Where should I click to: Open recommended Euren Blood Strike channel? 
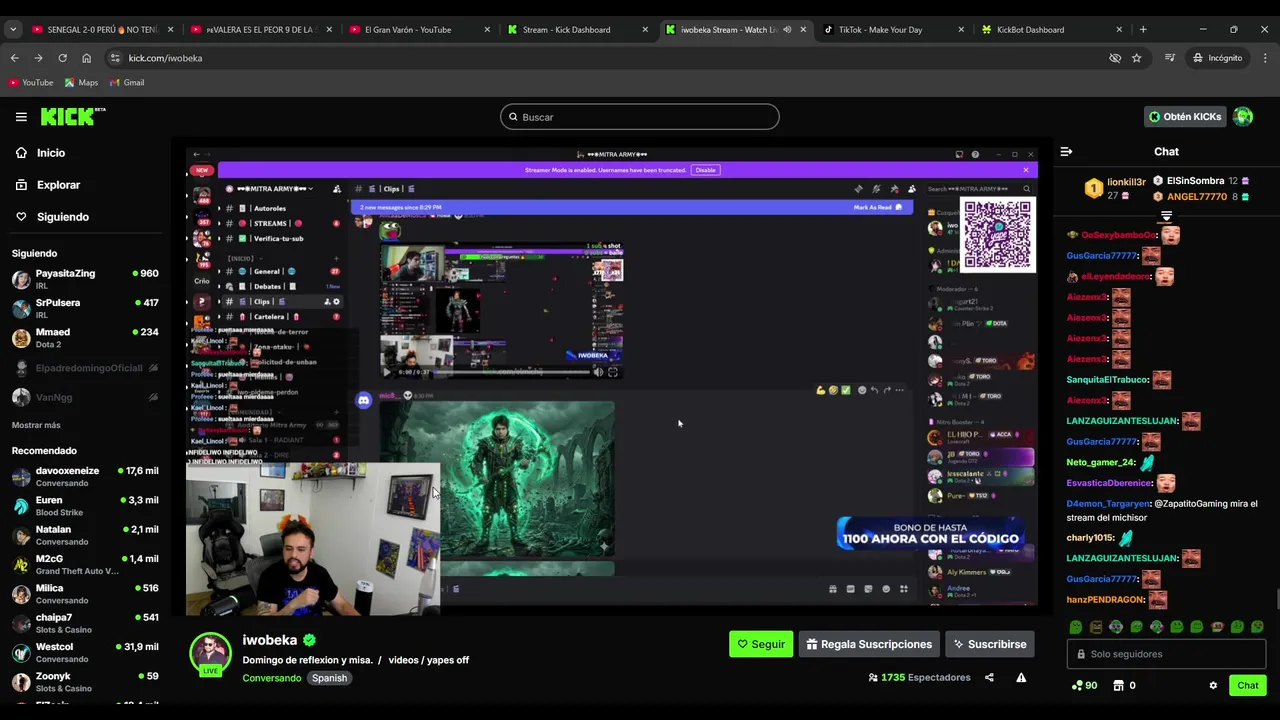pyautogui.click(x=85, y=506)
